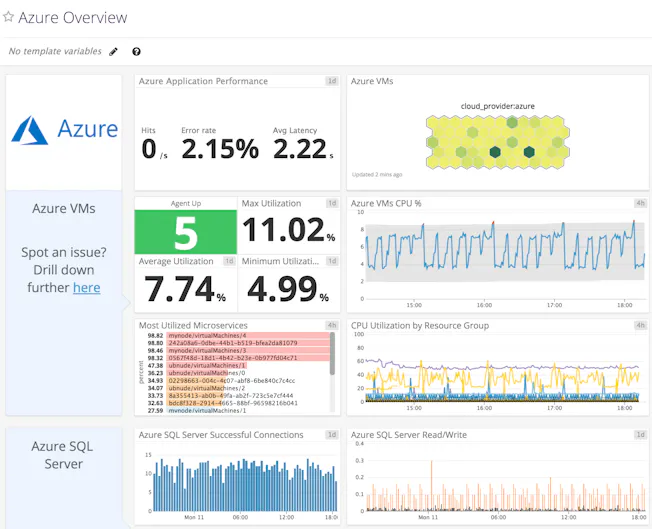Click the 'Azure SQL Server Successful Connections' title
652x529 pixels.
pyautogui.click(x=221, y=435)
